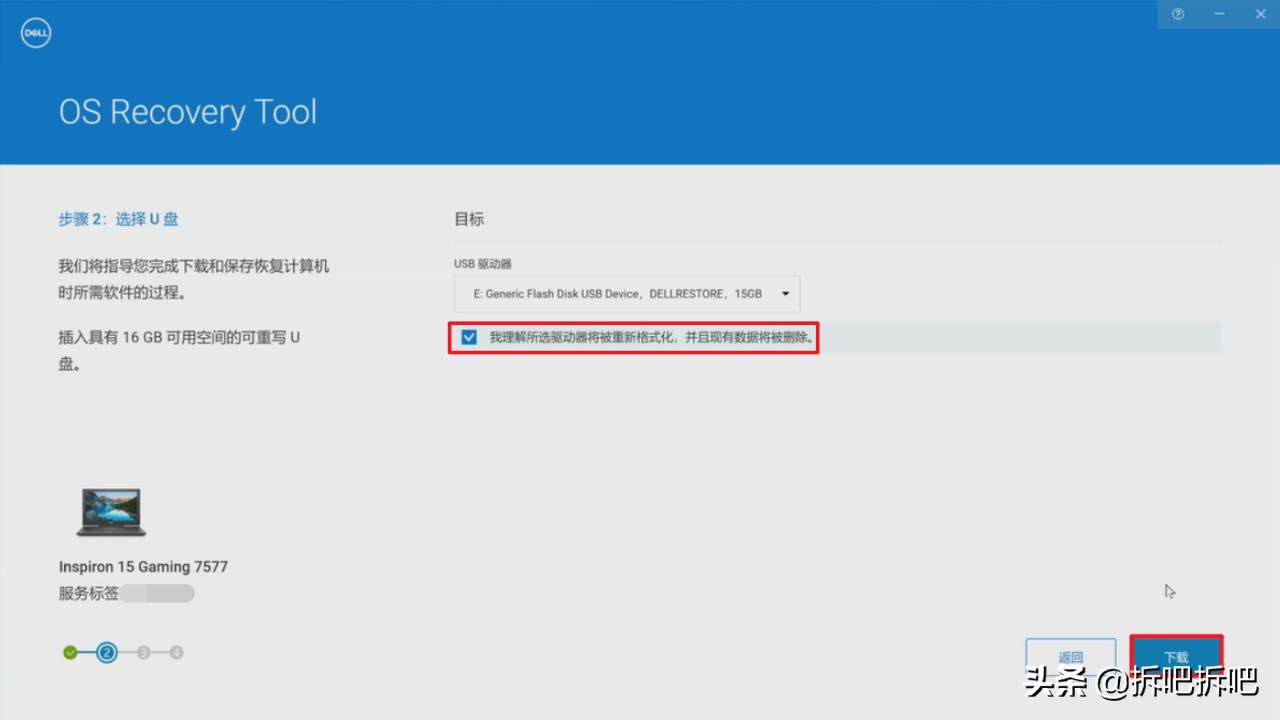Click the green checkmark icon for step 1
This screenshot has height=720, width=1280.
tap(70, 651)
